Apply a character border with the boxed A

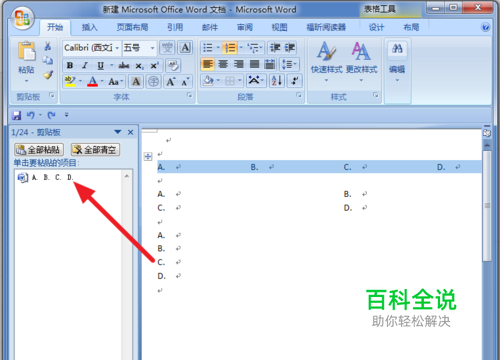tap(185, 48)
